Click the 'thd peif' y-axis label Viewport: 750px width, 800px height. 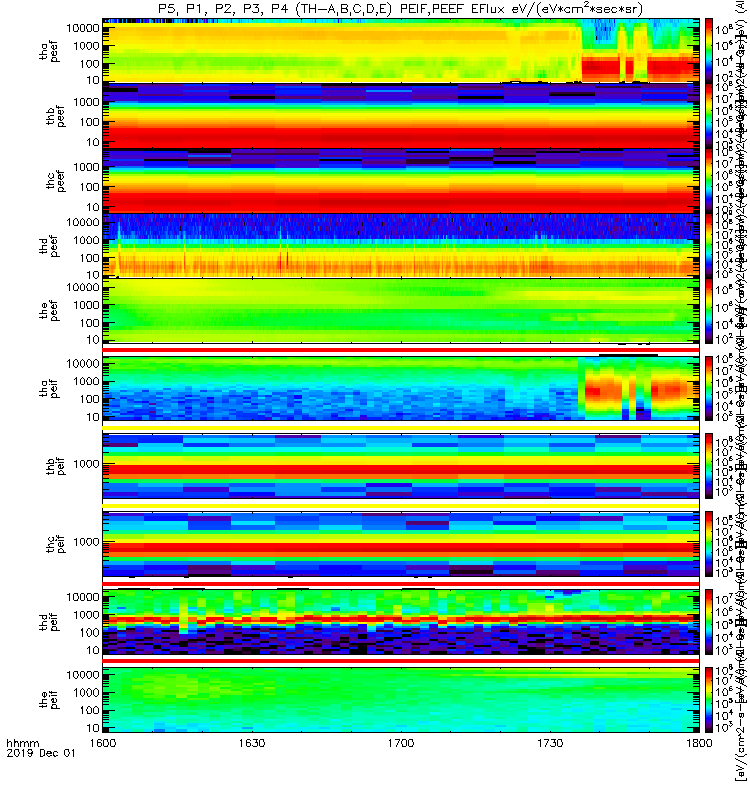click(49, 622)
